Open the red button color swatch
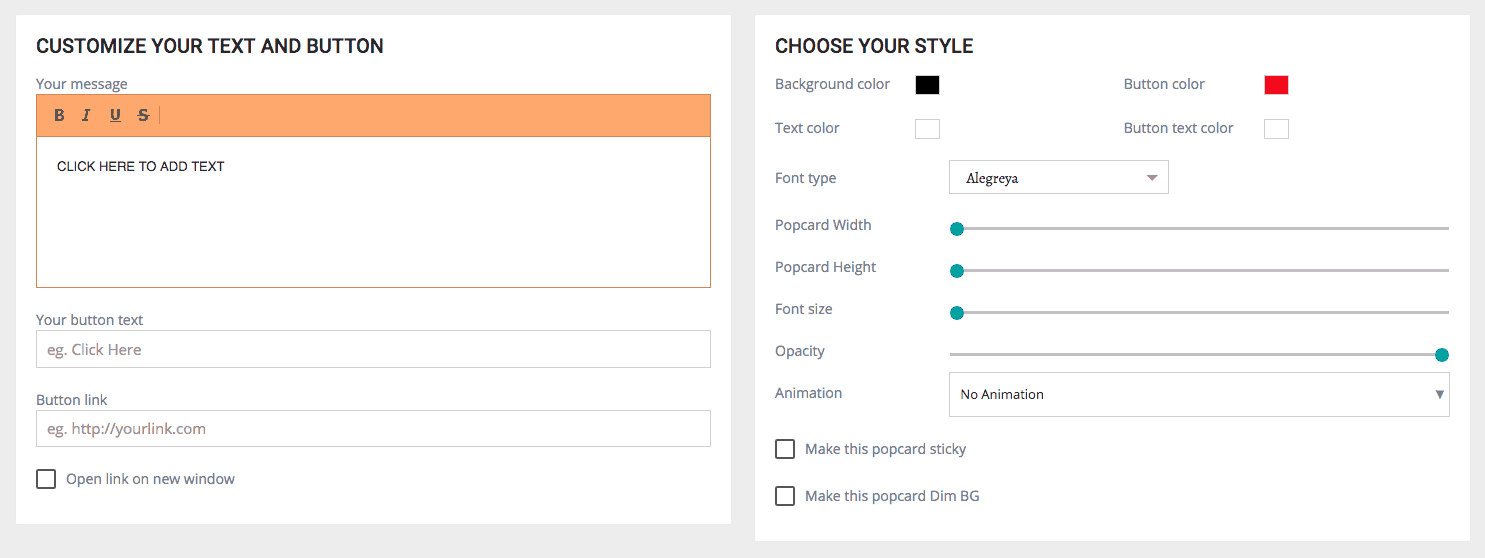Screen dimensions: 1485x558 coord(1276,85)
